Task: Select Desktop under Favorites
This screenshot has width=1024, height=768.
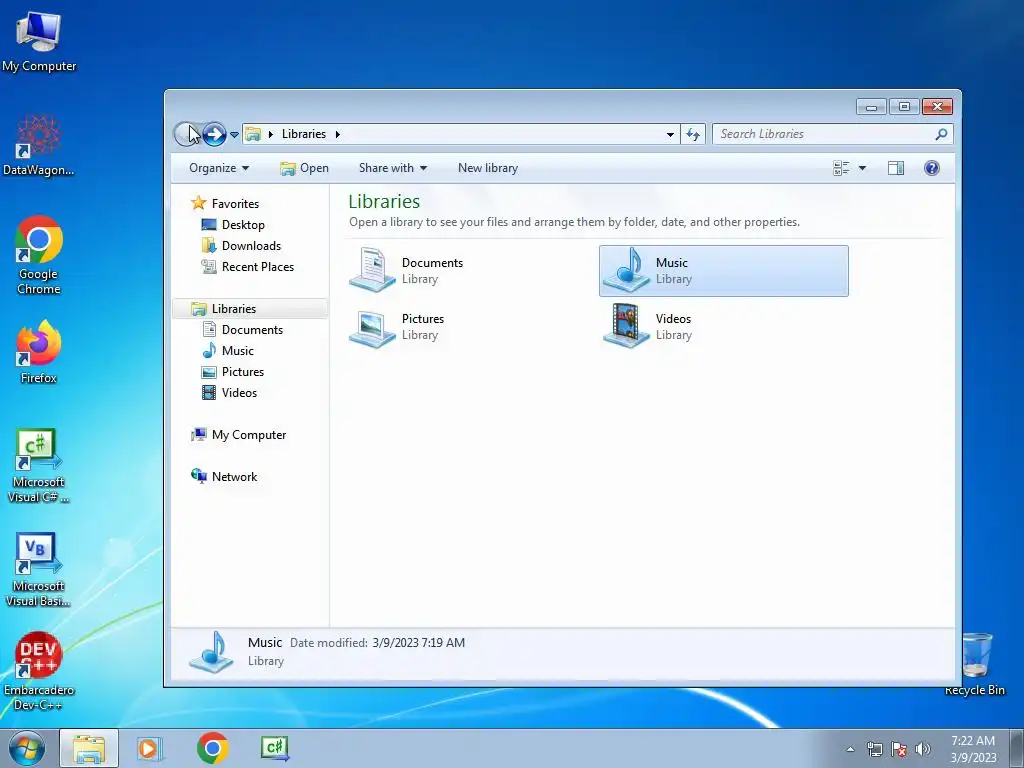Action: (232, 225)
